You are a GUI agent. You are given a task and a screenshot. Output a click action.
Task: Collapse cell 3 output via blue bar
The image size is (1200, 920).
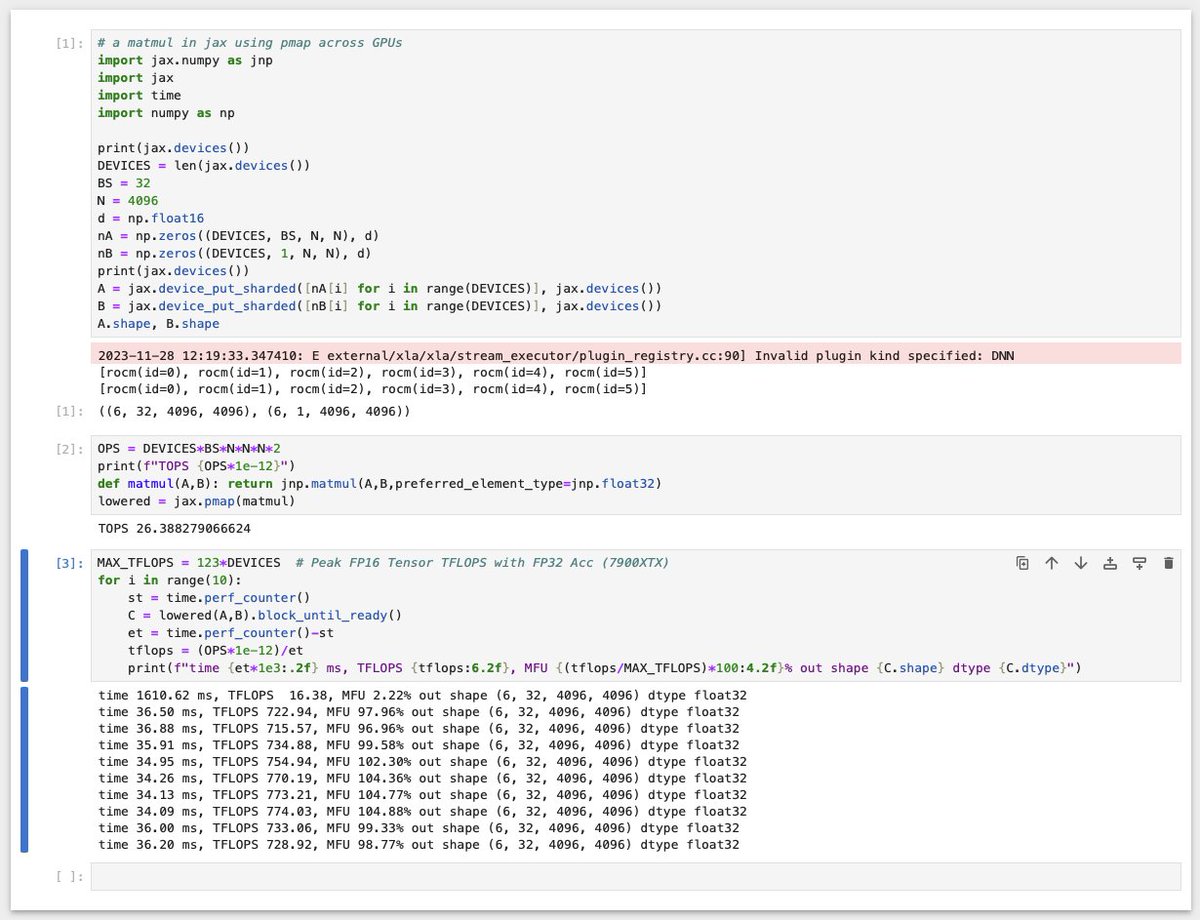click(25, 769)
